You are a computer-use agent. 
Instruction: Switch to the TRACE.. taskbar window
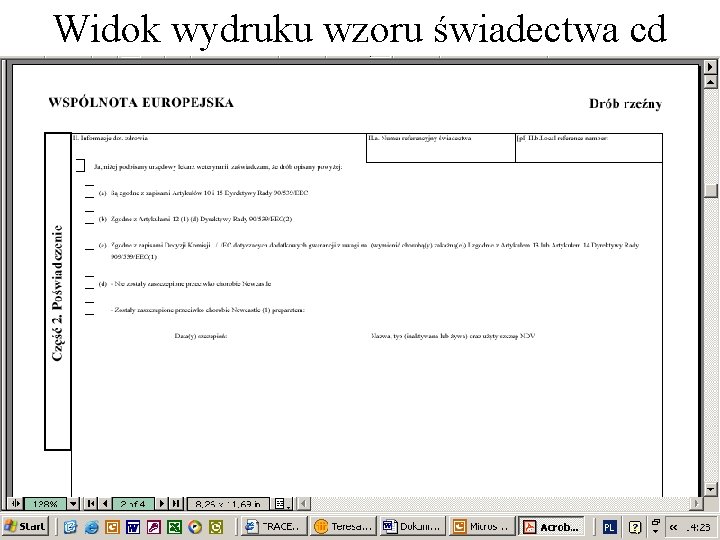click(274, 526)
